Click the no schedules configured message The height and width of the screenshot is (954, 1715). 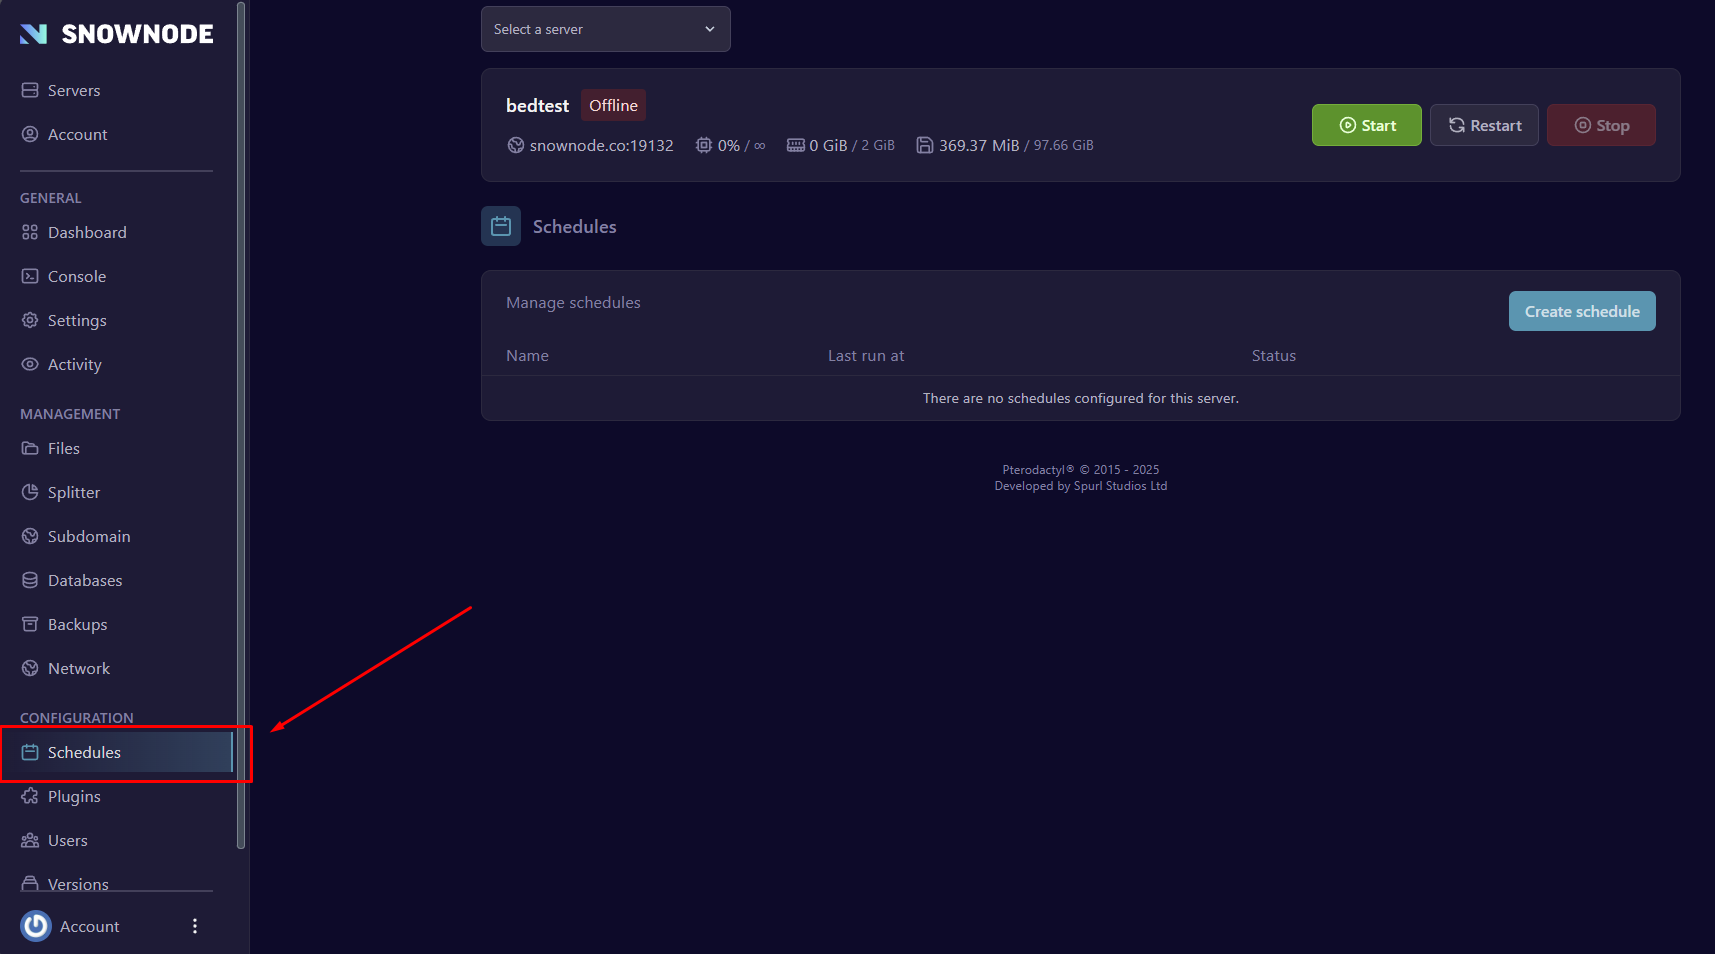coord(1080,398)
